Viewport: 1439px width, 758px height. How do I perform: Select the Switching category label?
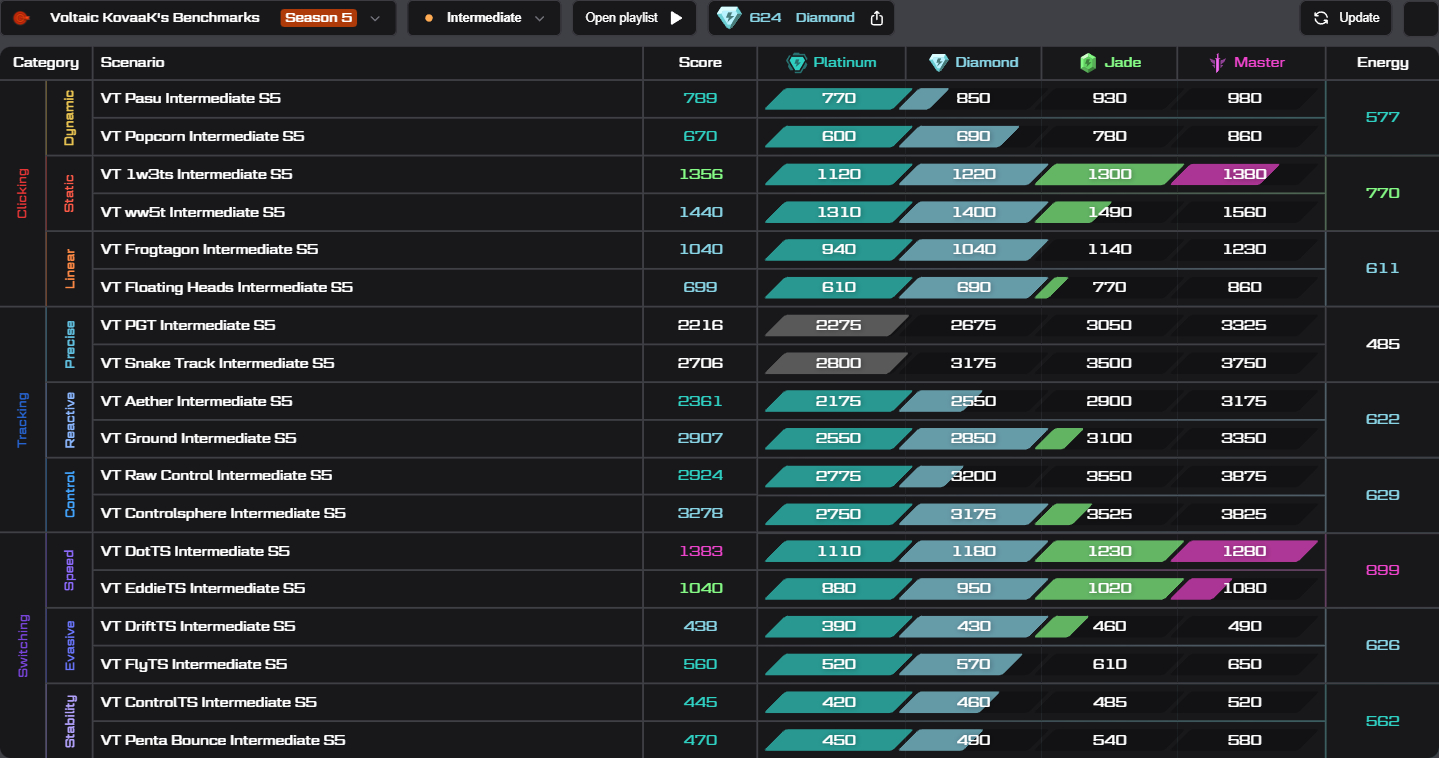pyautogui.click(x=22, y=646)
